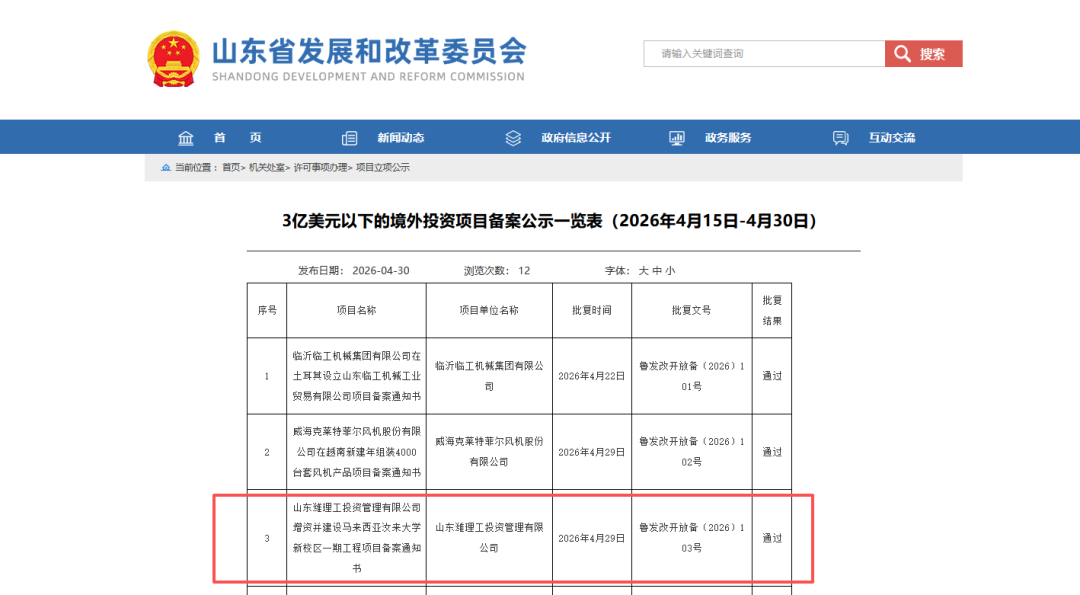Image resolution: width=1080 pixels, height=595 pixels.
Task: Go to 许可事项办理 in breadcrumb
Action: point(320,167)
